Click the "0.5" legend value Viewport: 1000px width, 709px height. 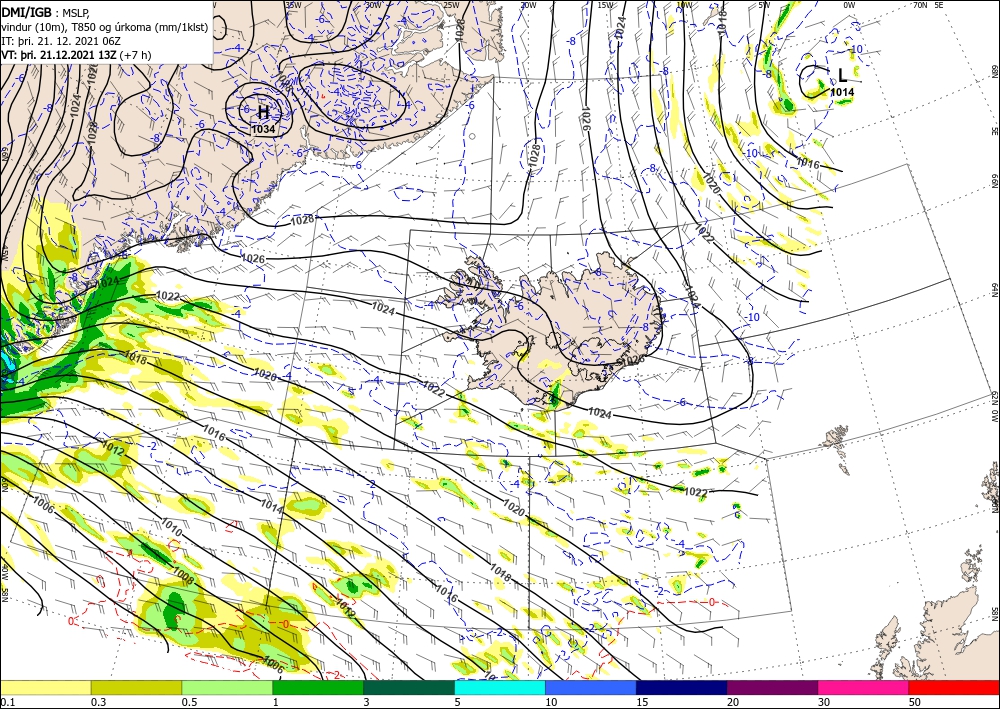(x=189, y=702)
